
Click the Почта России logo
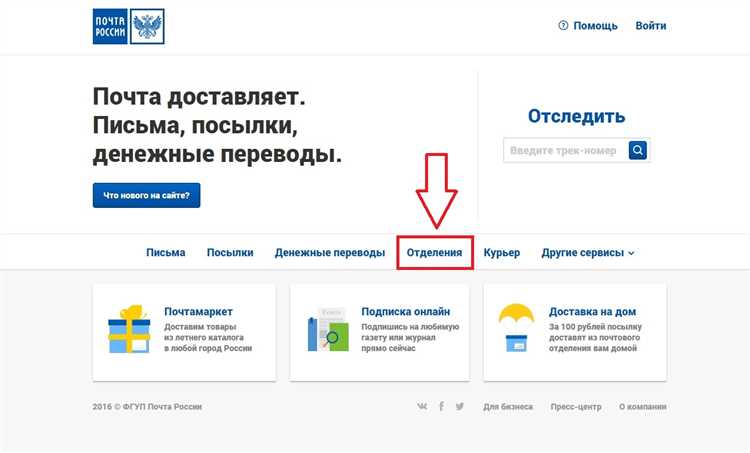(x=128, y=26)
